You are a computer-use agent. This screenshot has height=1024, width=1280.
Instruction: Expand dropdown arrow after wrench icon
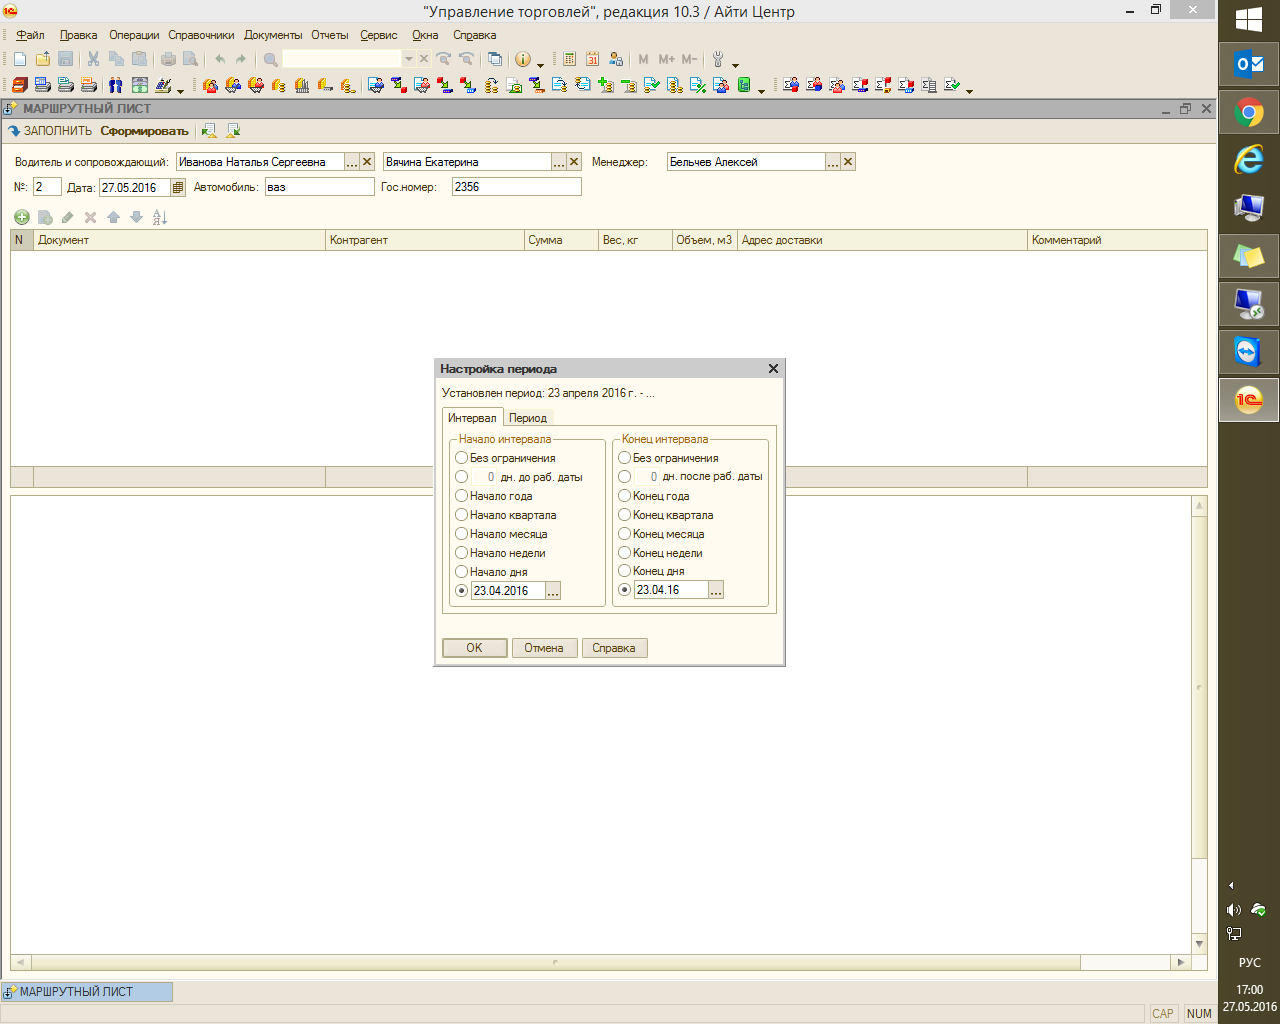tap(736, 64)
